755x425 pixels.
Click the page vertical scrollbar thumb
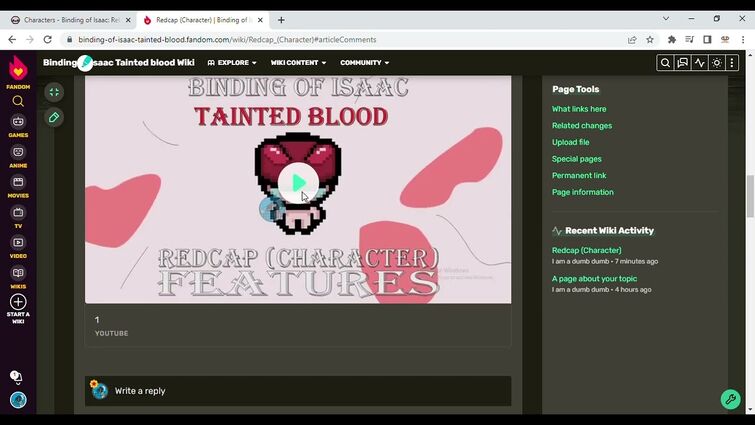point(750,196)
